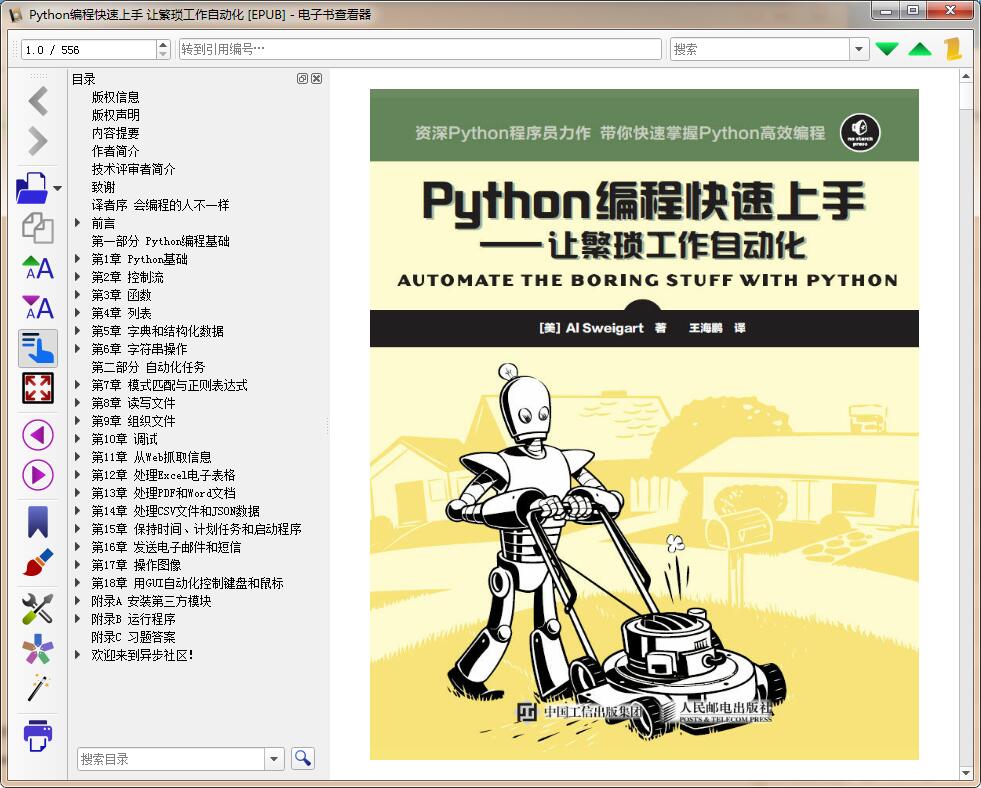Close the contents sidebar panel

(x=316, y=78)
